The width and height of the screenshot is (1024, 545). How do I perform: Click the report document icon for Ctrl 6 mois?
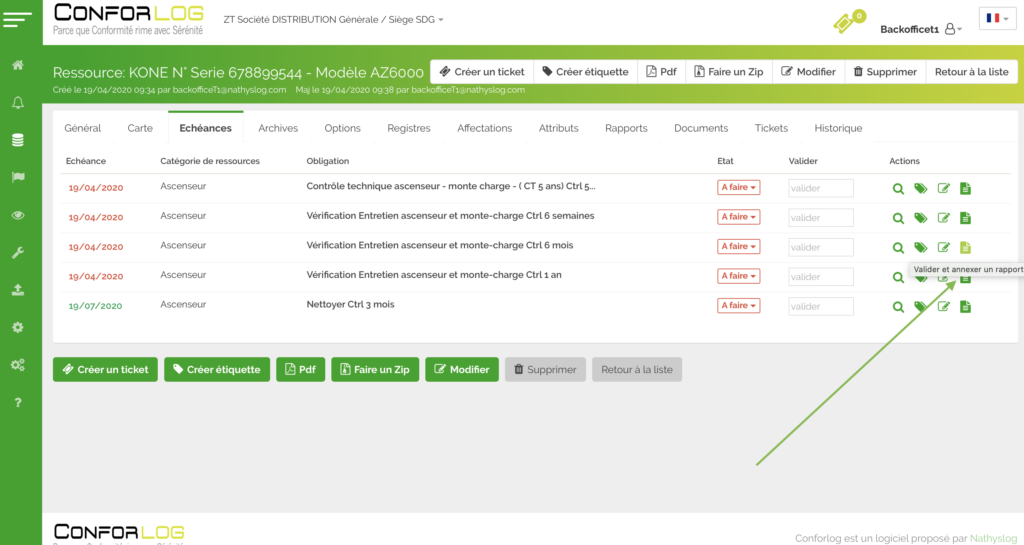pos(965,247)
